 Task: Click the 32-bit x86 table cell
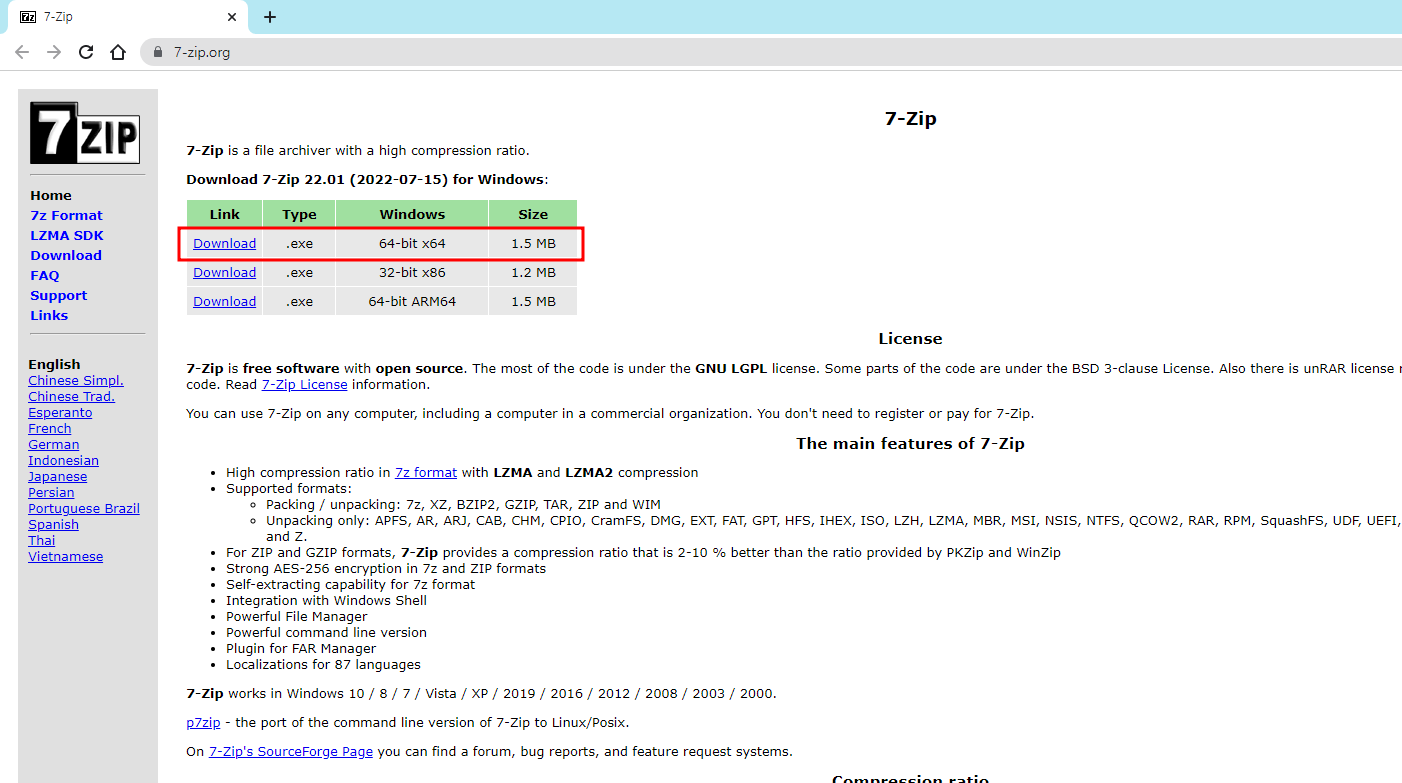pos(412,273)
